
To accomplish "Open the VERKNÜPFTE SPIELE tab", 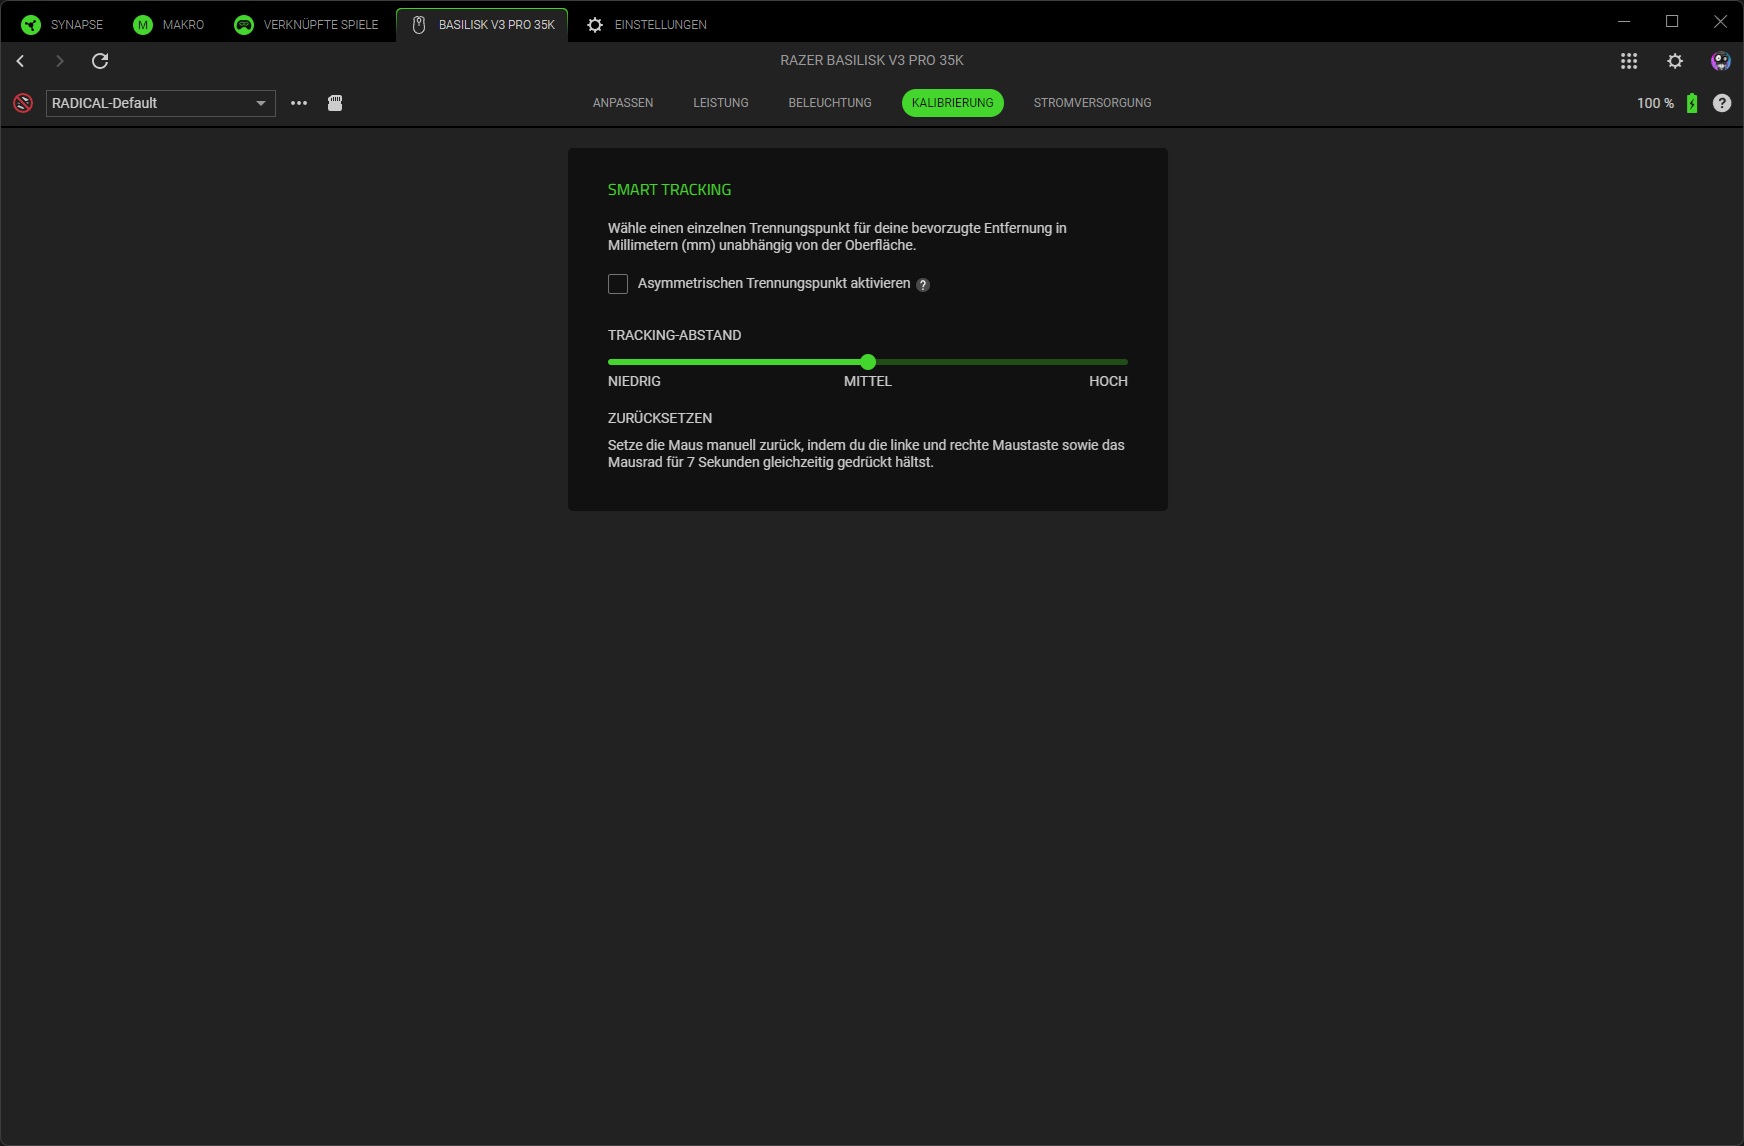I will [306, 24].
